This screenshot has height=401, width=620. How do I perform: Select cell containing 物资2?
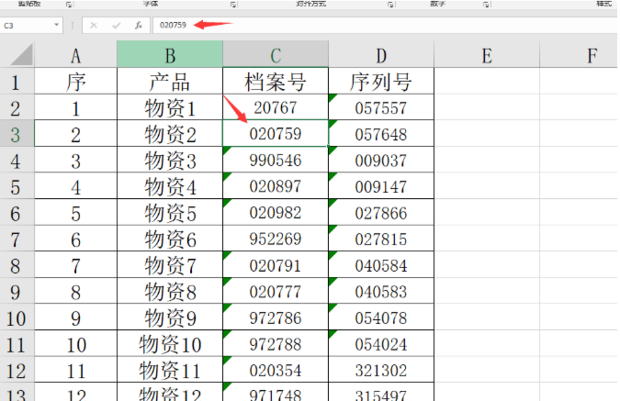[170, 134]
